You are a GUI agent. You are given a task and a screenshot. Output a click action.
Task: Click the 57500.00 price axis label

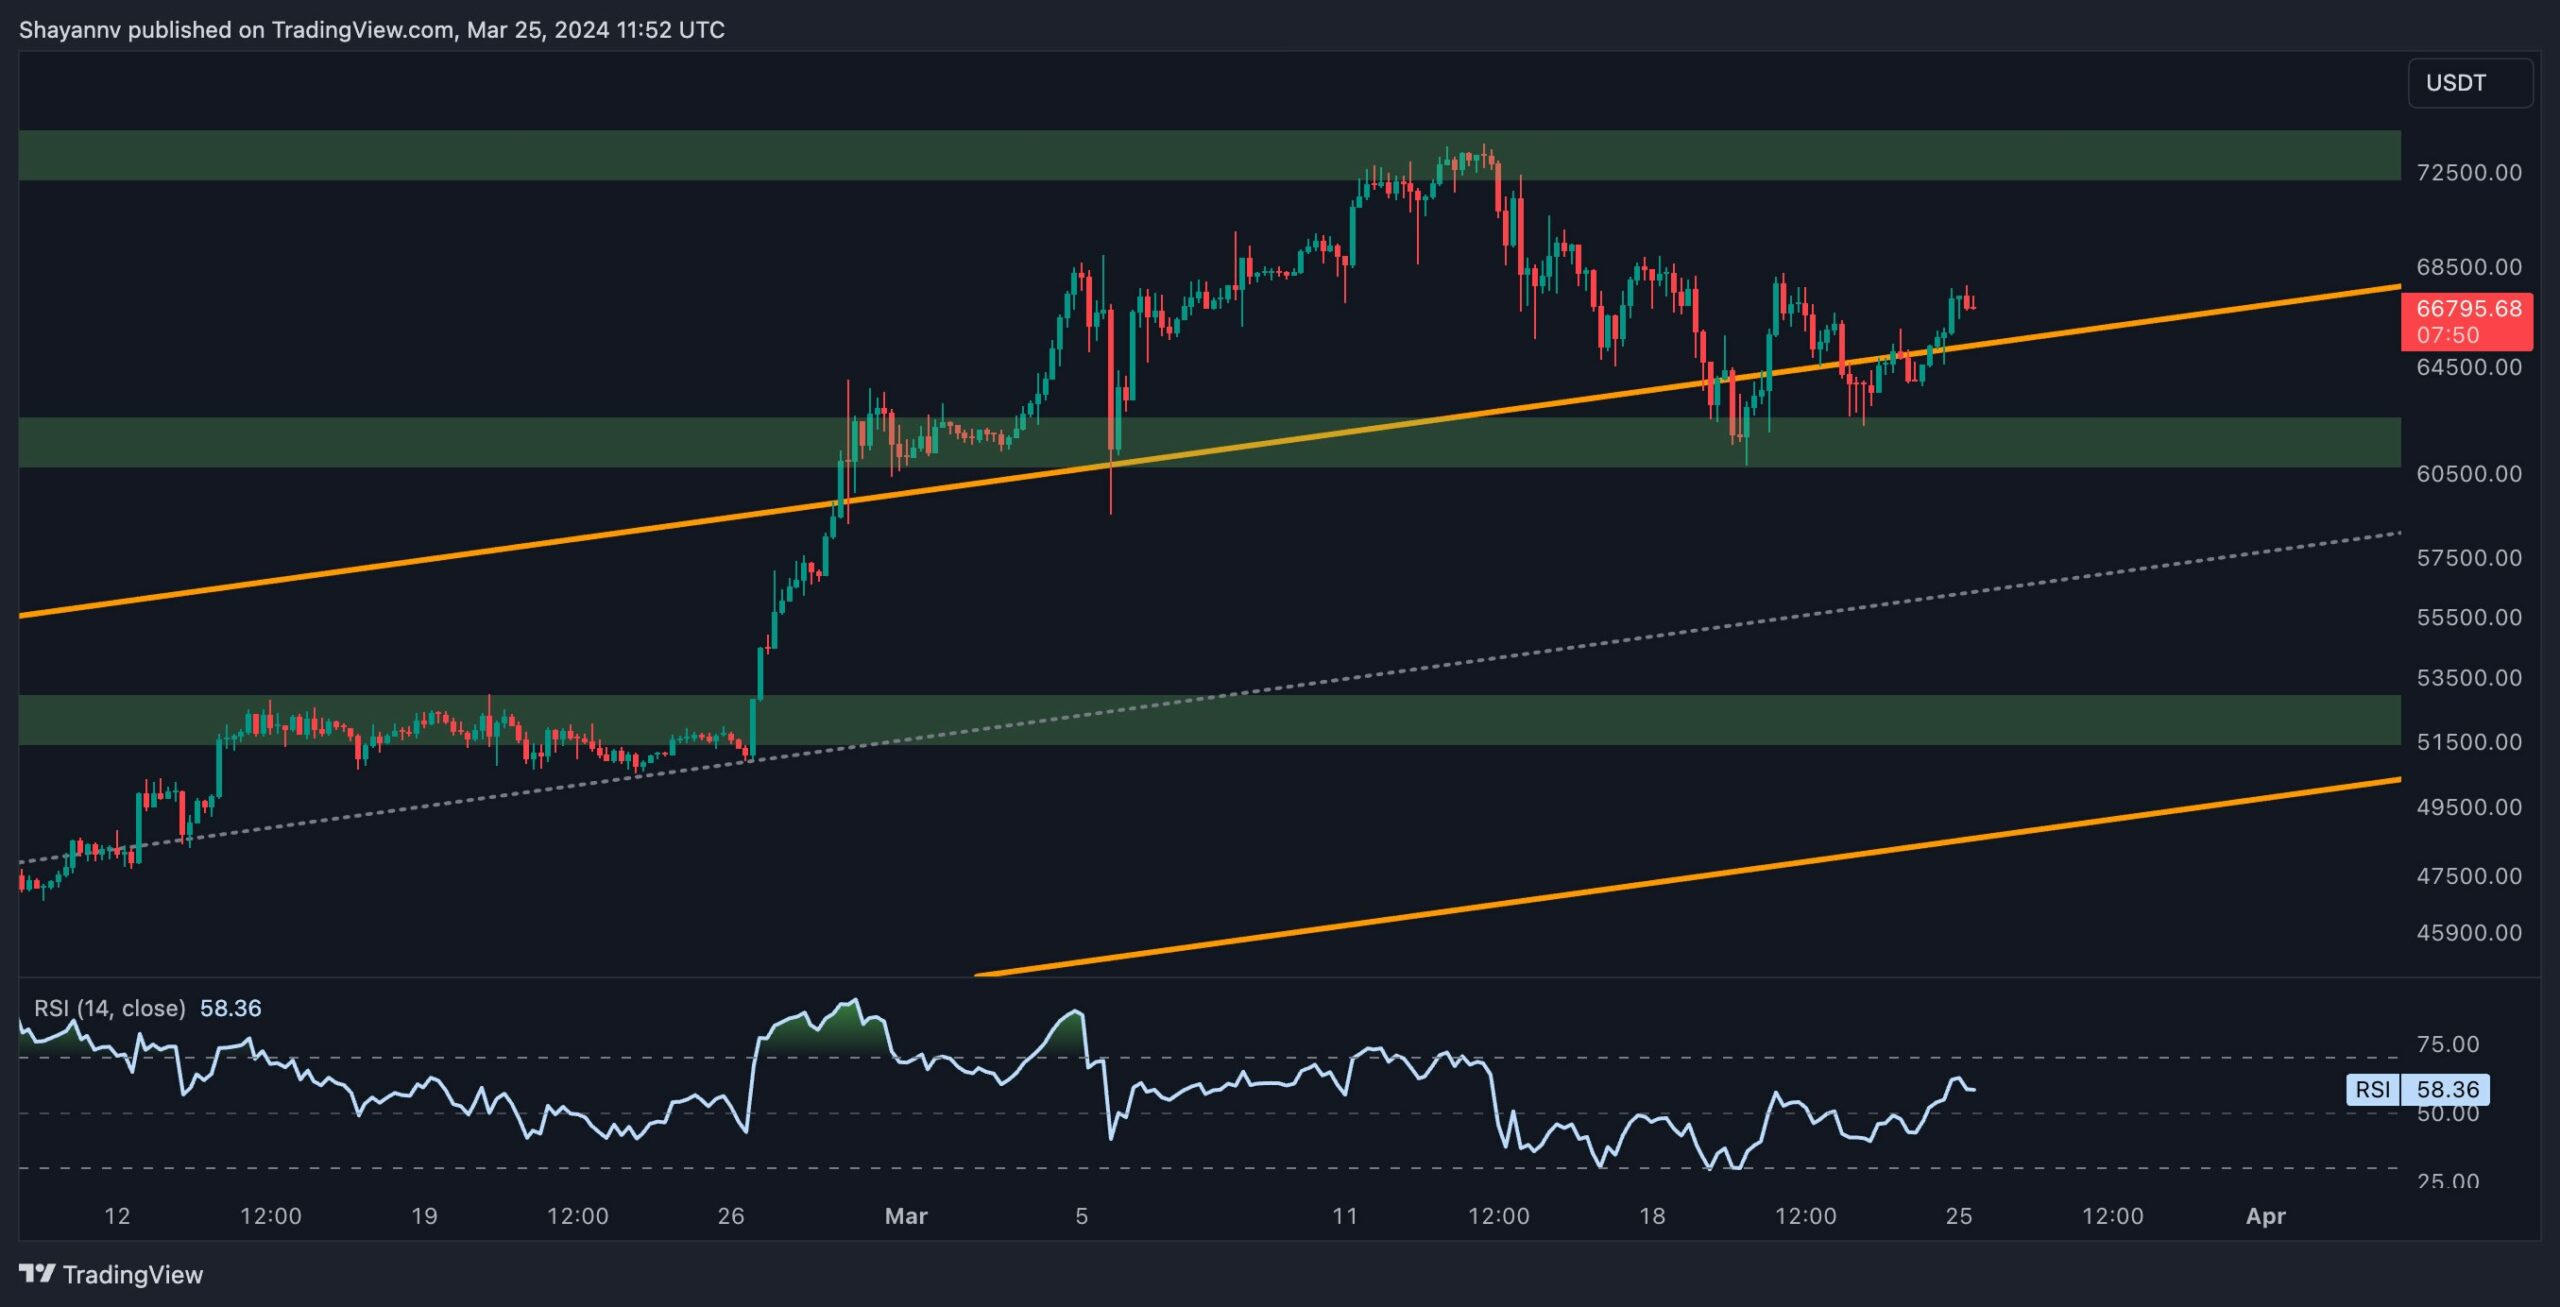point(2469,557)
